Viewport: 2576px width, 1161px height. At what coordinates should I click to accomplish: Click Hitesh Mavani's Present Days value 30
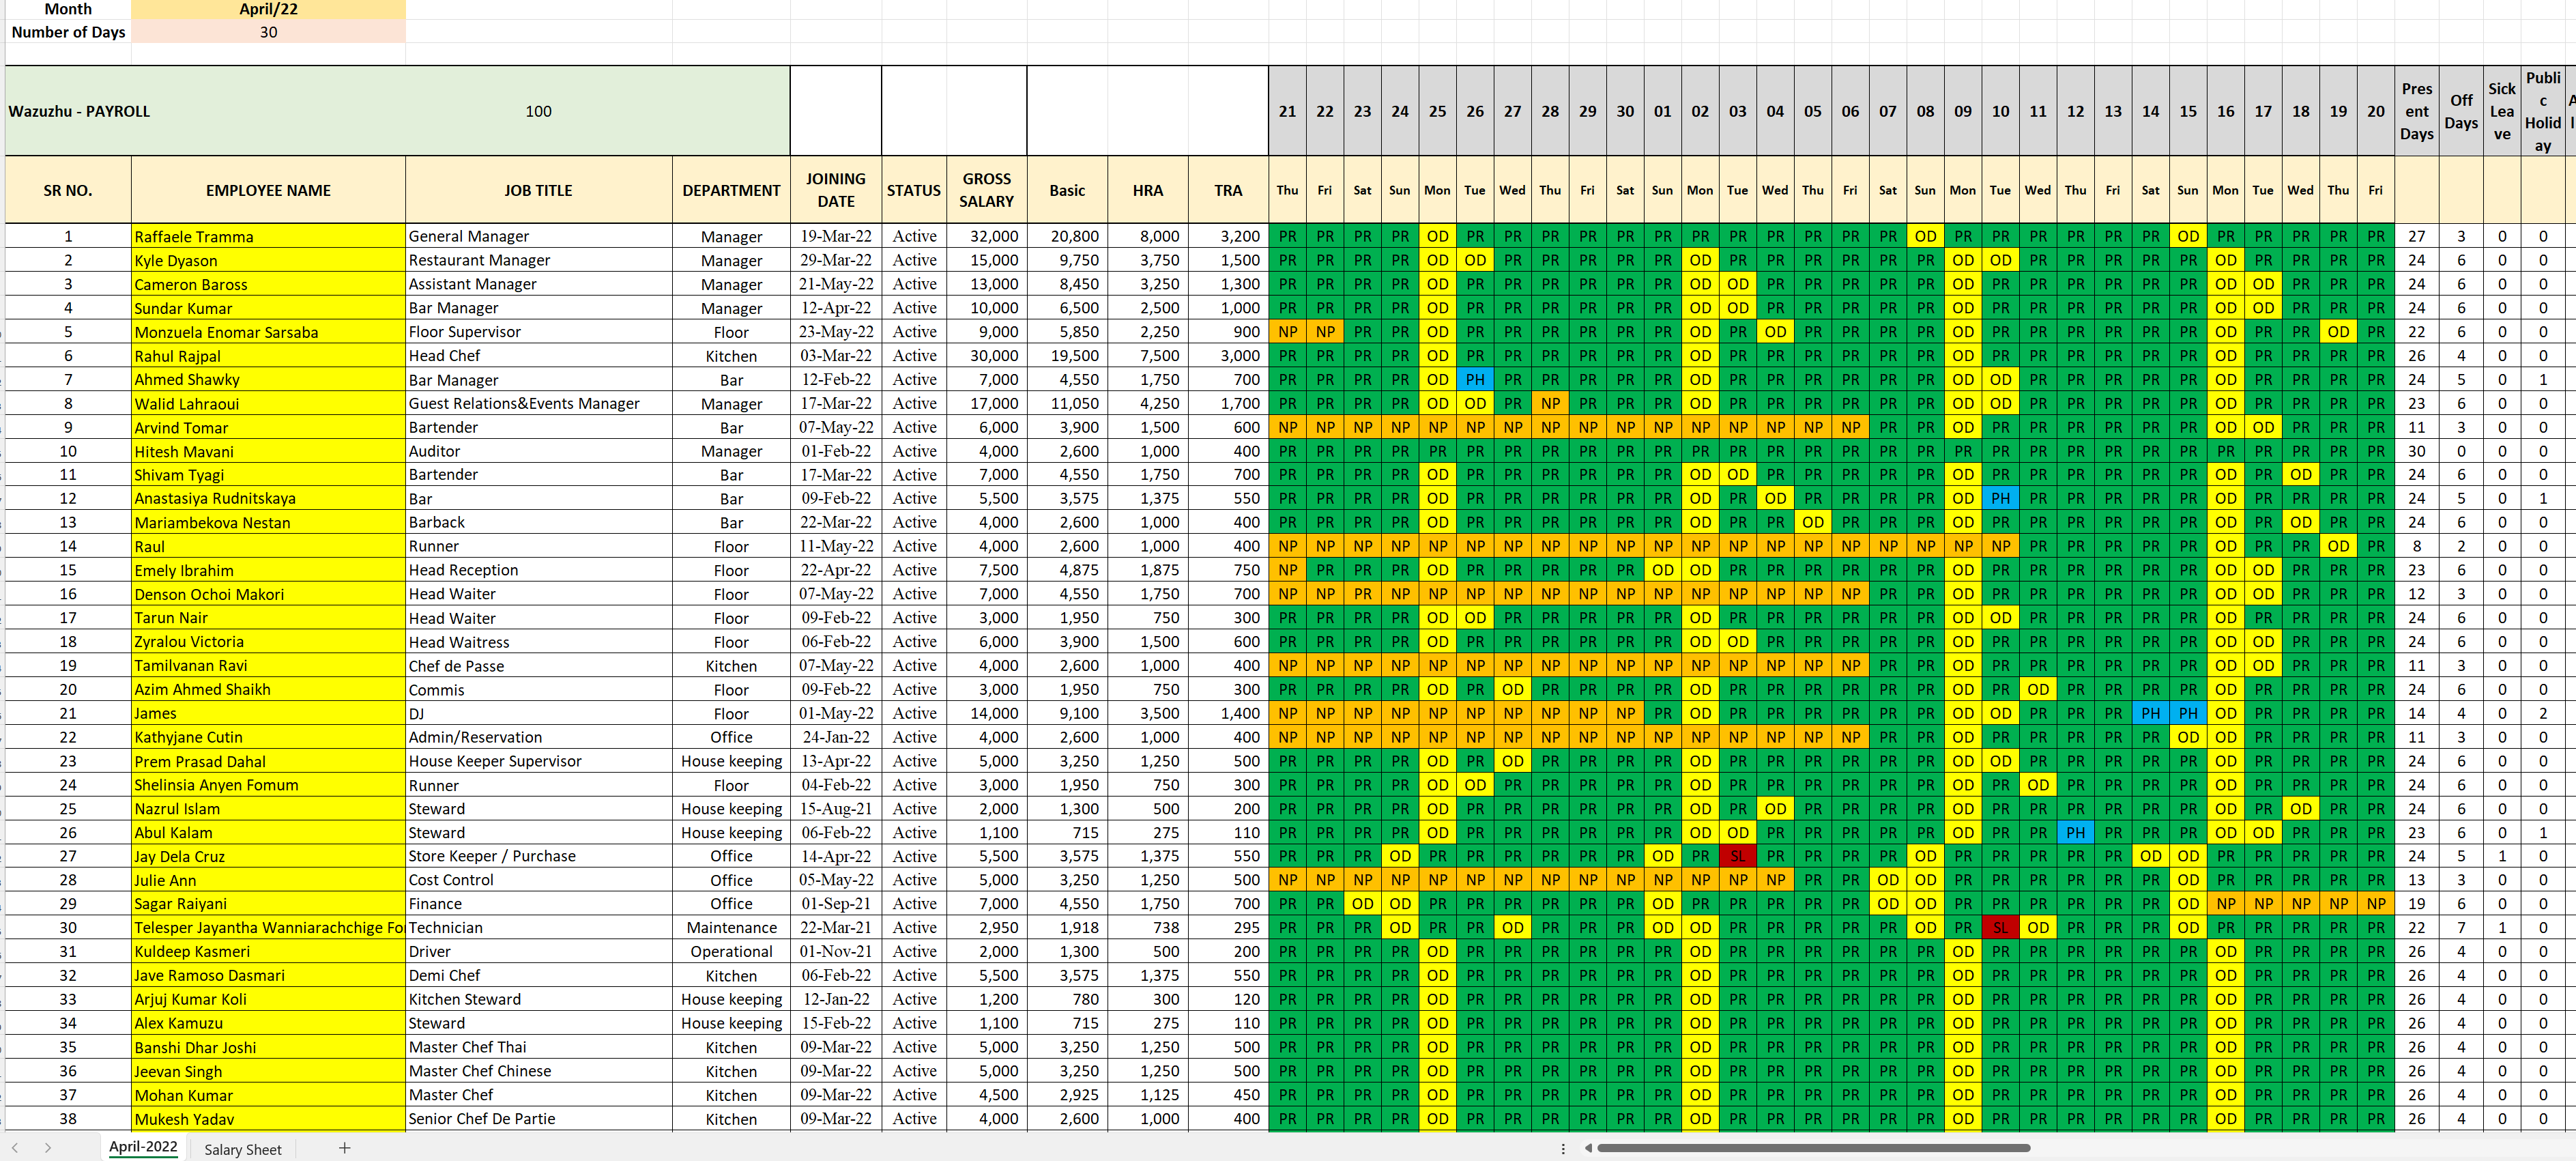coord(2416,451)
